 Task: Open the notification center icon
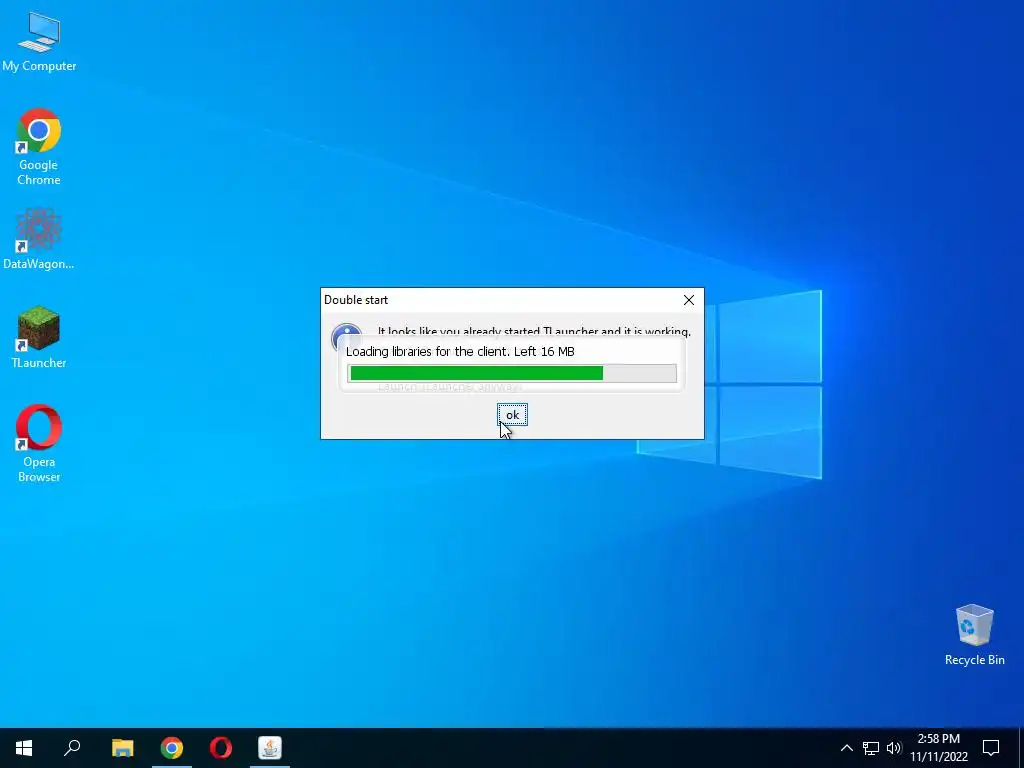(991, 748)
